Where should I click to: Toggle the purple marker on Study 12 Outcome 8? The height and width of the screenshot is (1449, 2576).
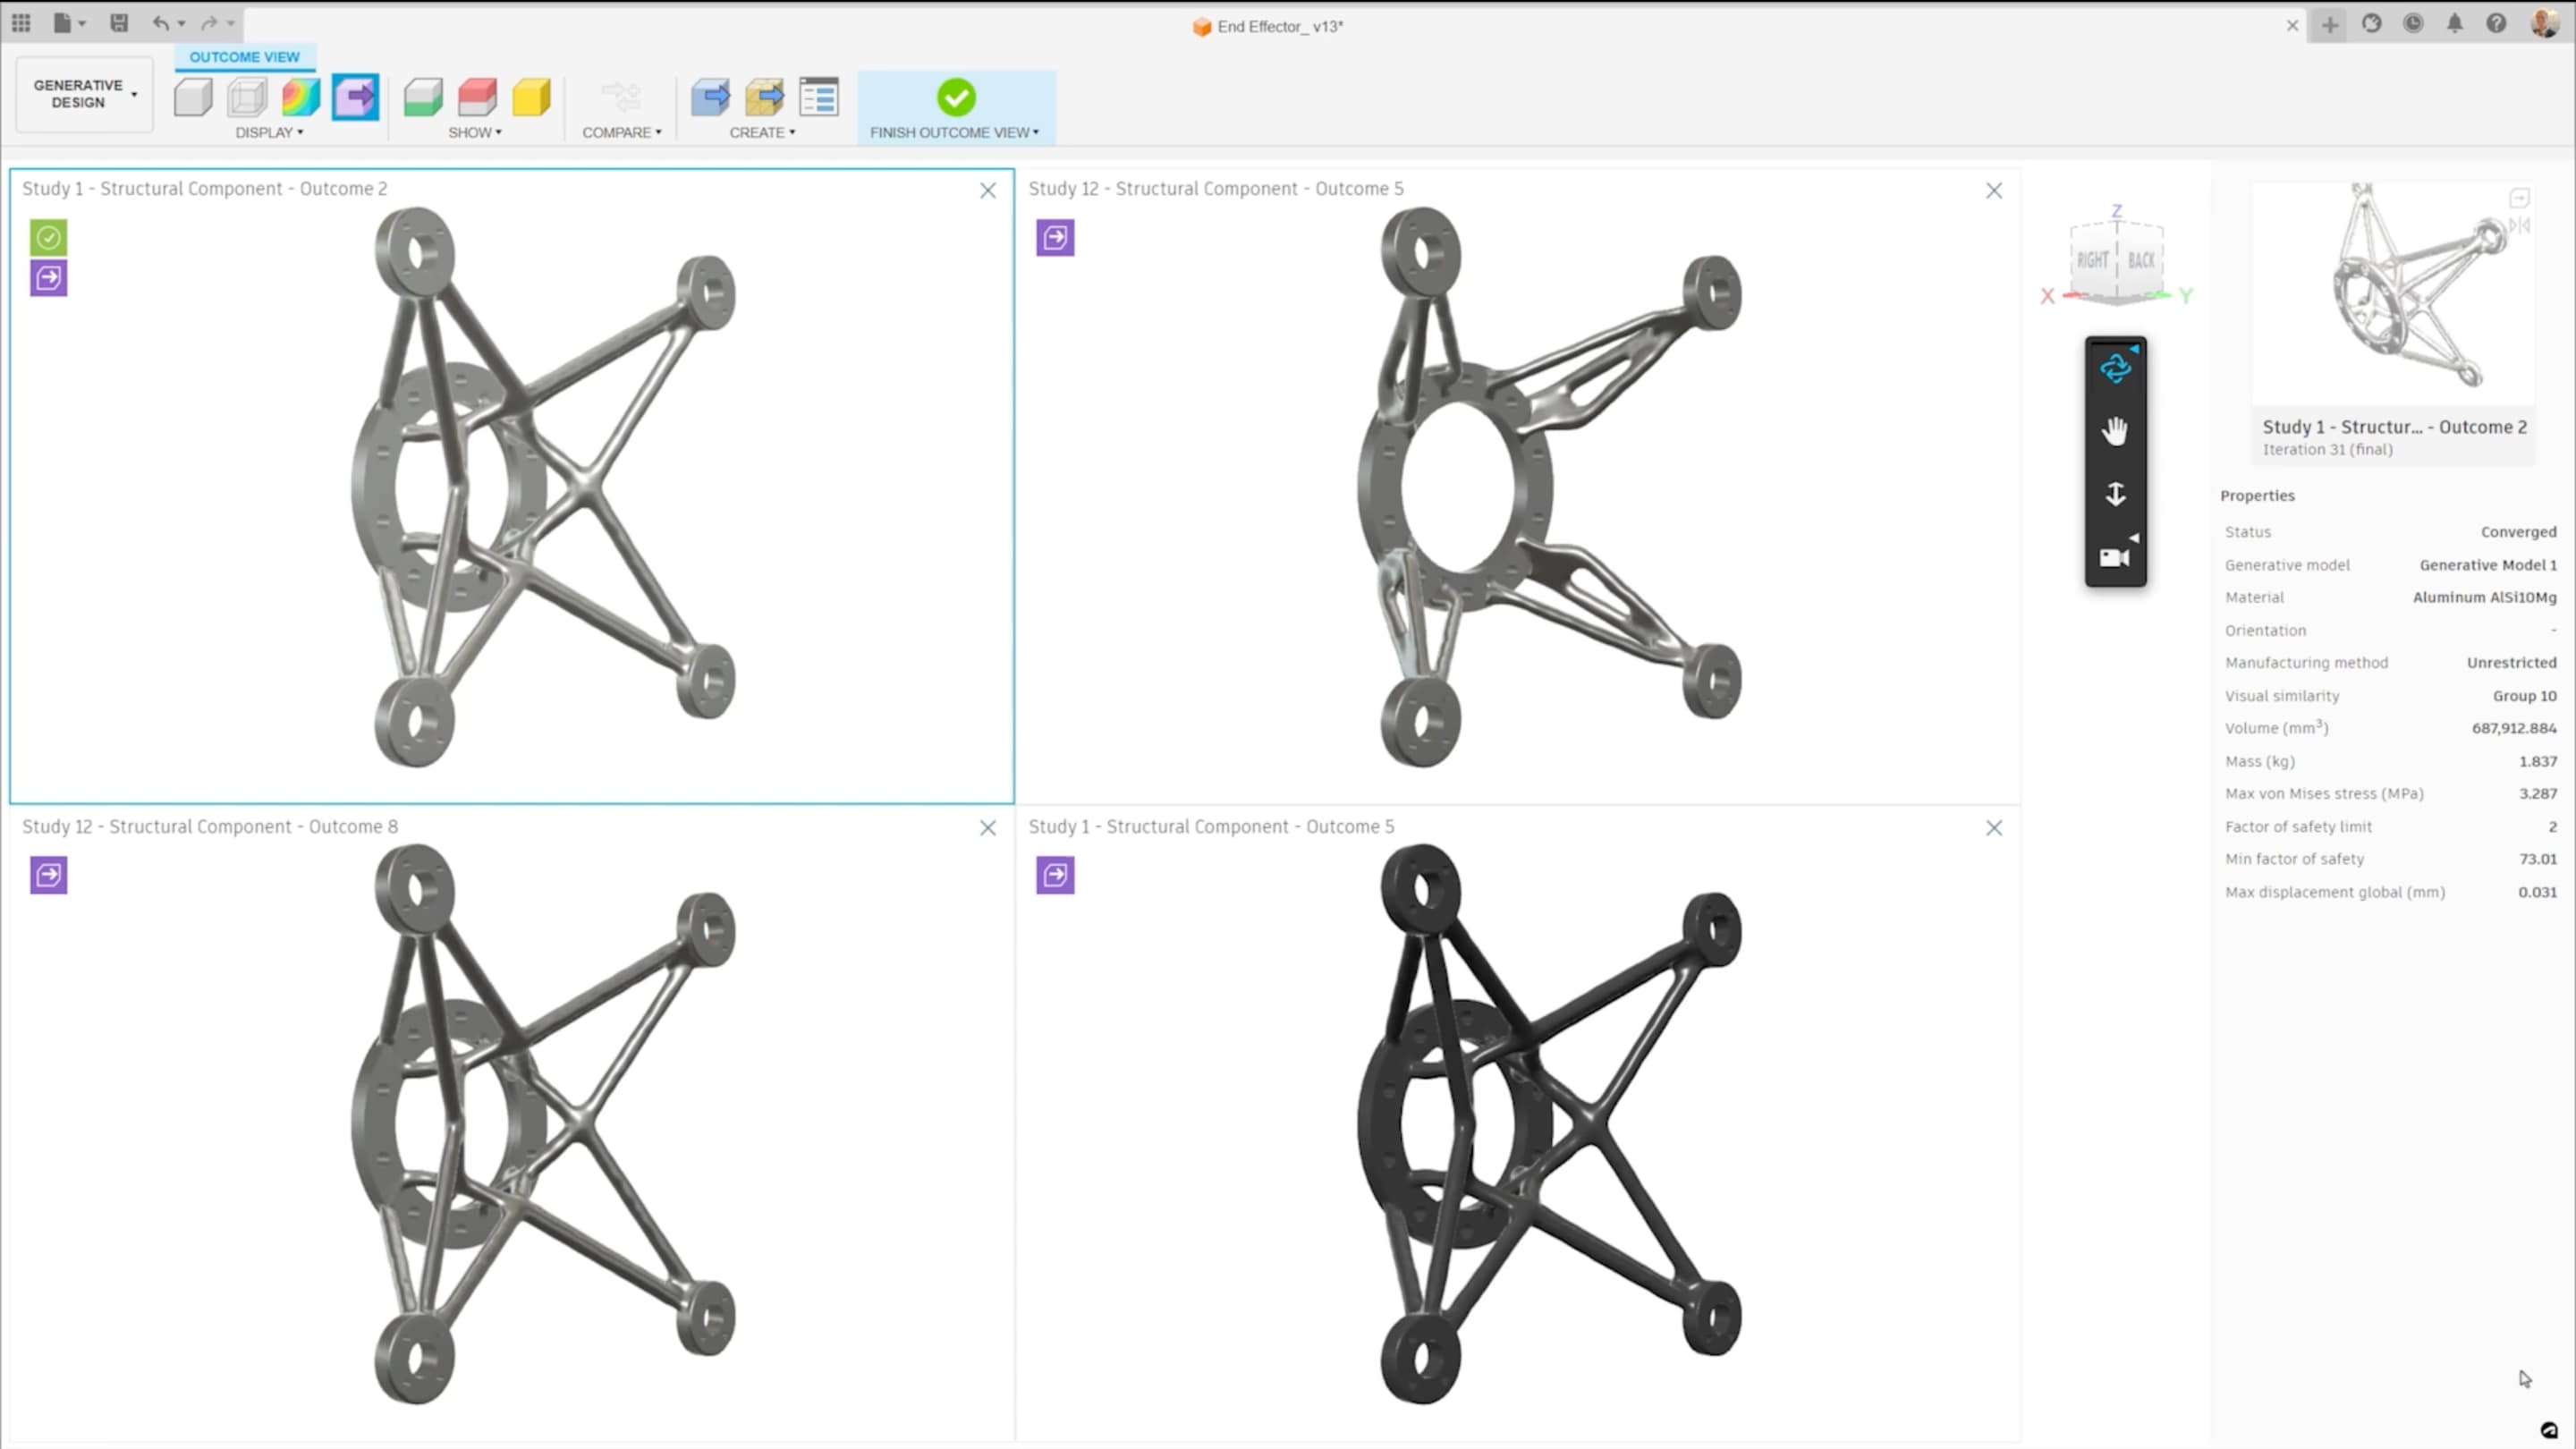[x=48, y=874]
